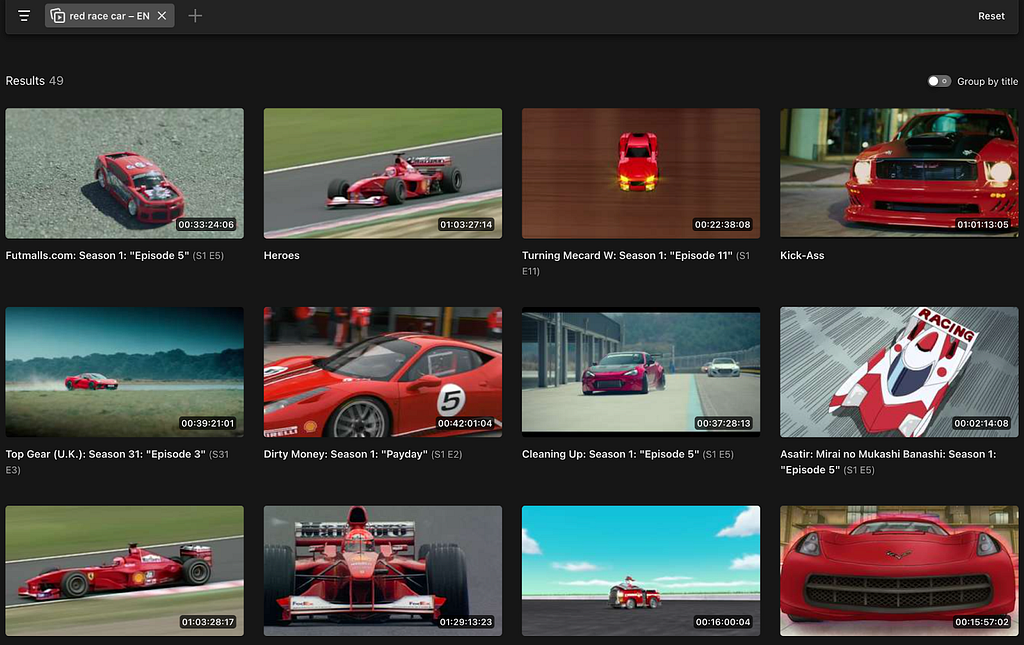The height and width of the screenshot is (645, 1024).
Task: Click the timestamp on the Heroes thumbnail
Action: click(x=466, y=224)
